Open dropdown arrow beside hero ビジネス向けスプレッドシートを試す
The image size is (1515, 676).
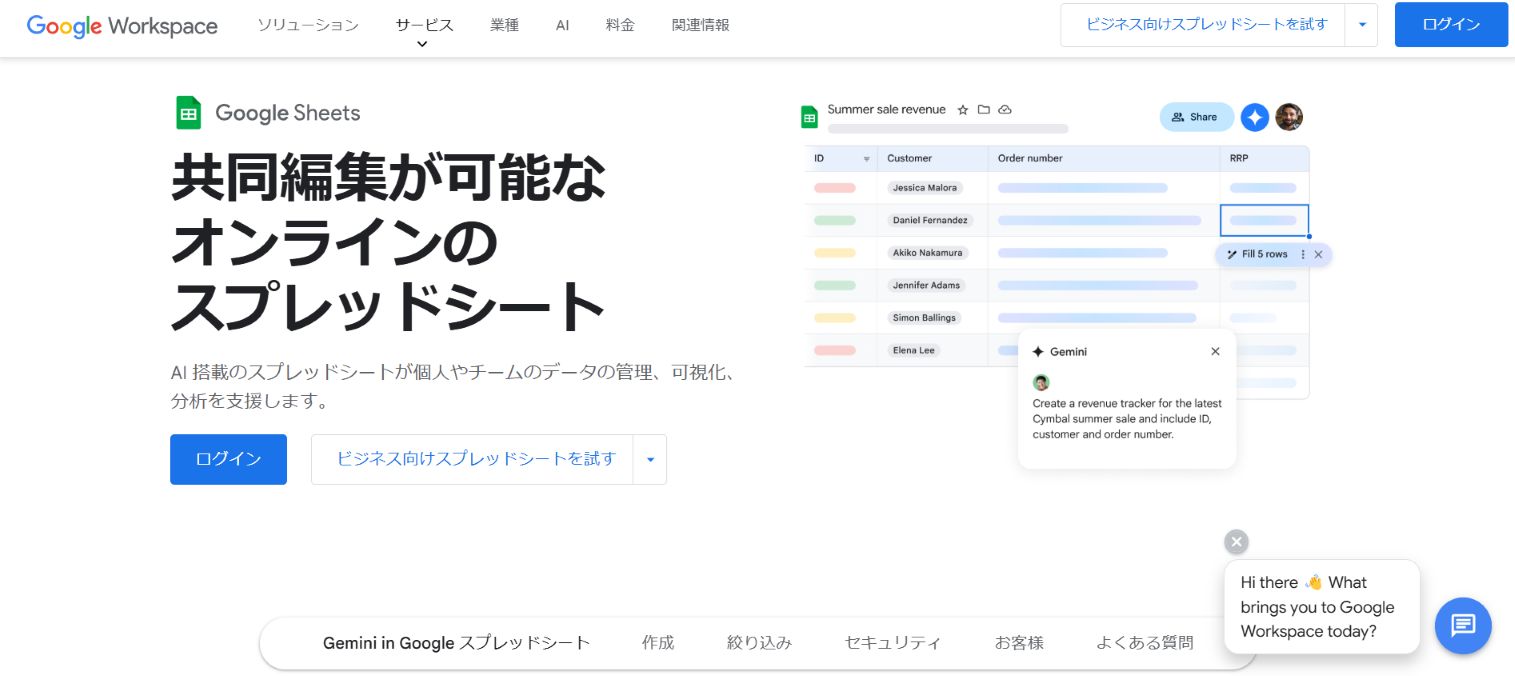(650, 460)
